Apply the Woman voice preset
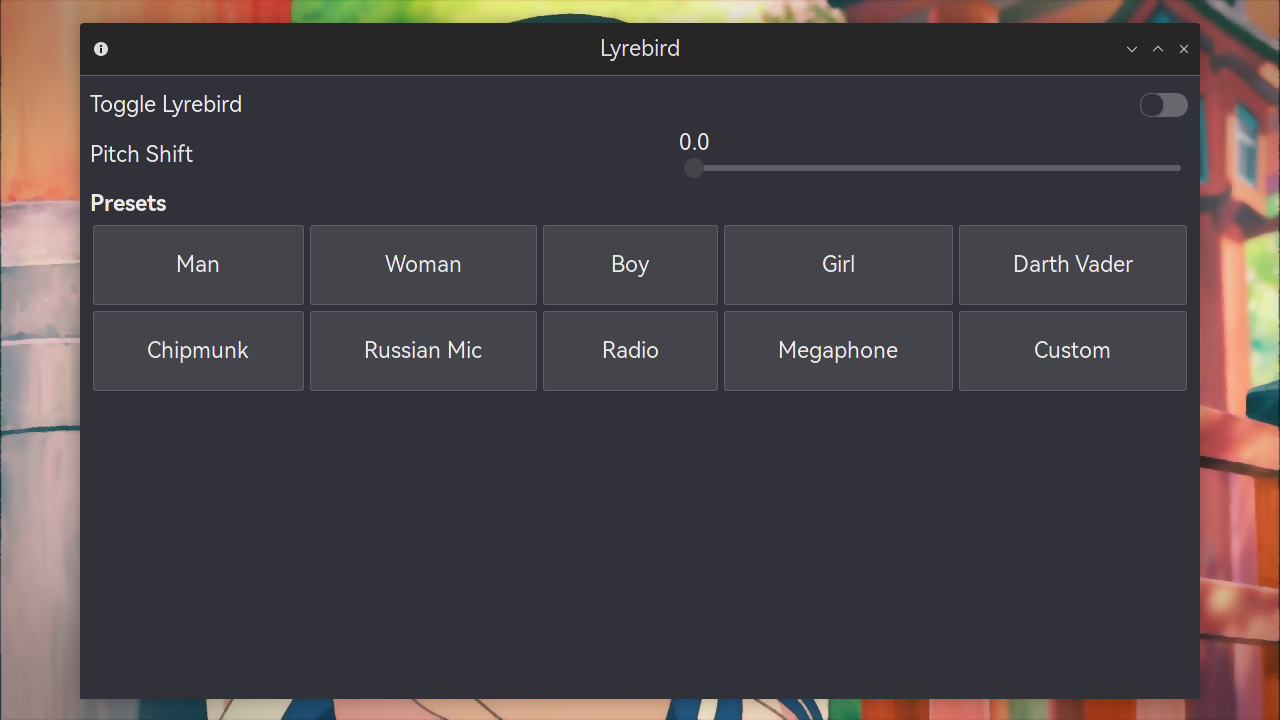This screenshot has height=720, width=1280. [x=423, y=265]
